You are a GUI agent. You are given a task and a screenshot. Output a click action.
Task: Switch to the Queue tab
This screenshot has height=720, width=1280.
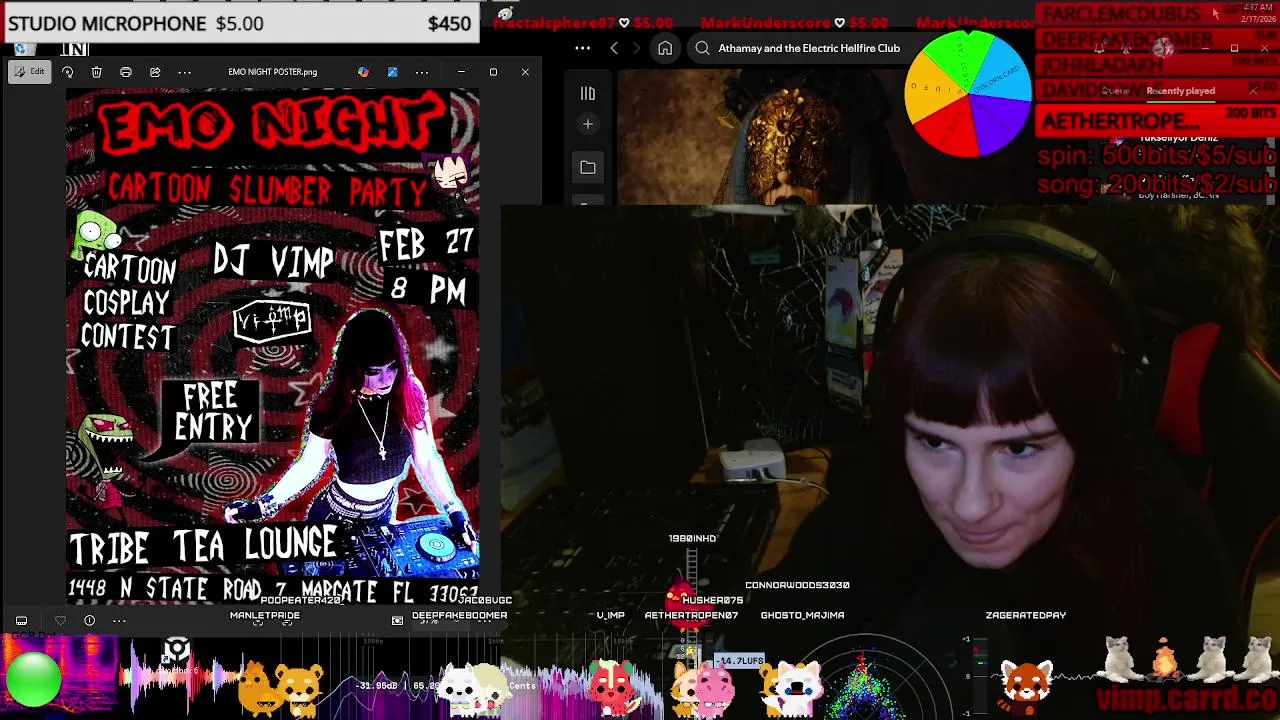click(x=1115, y=91)
